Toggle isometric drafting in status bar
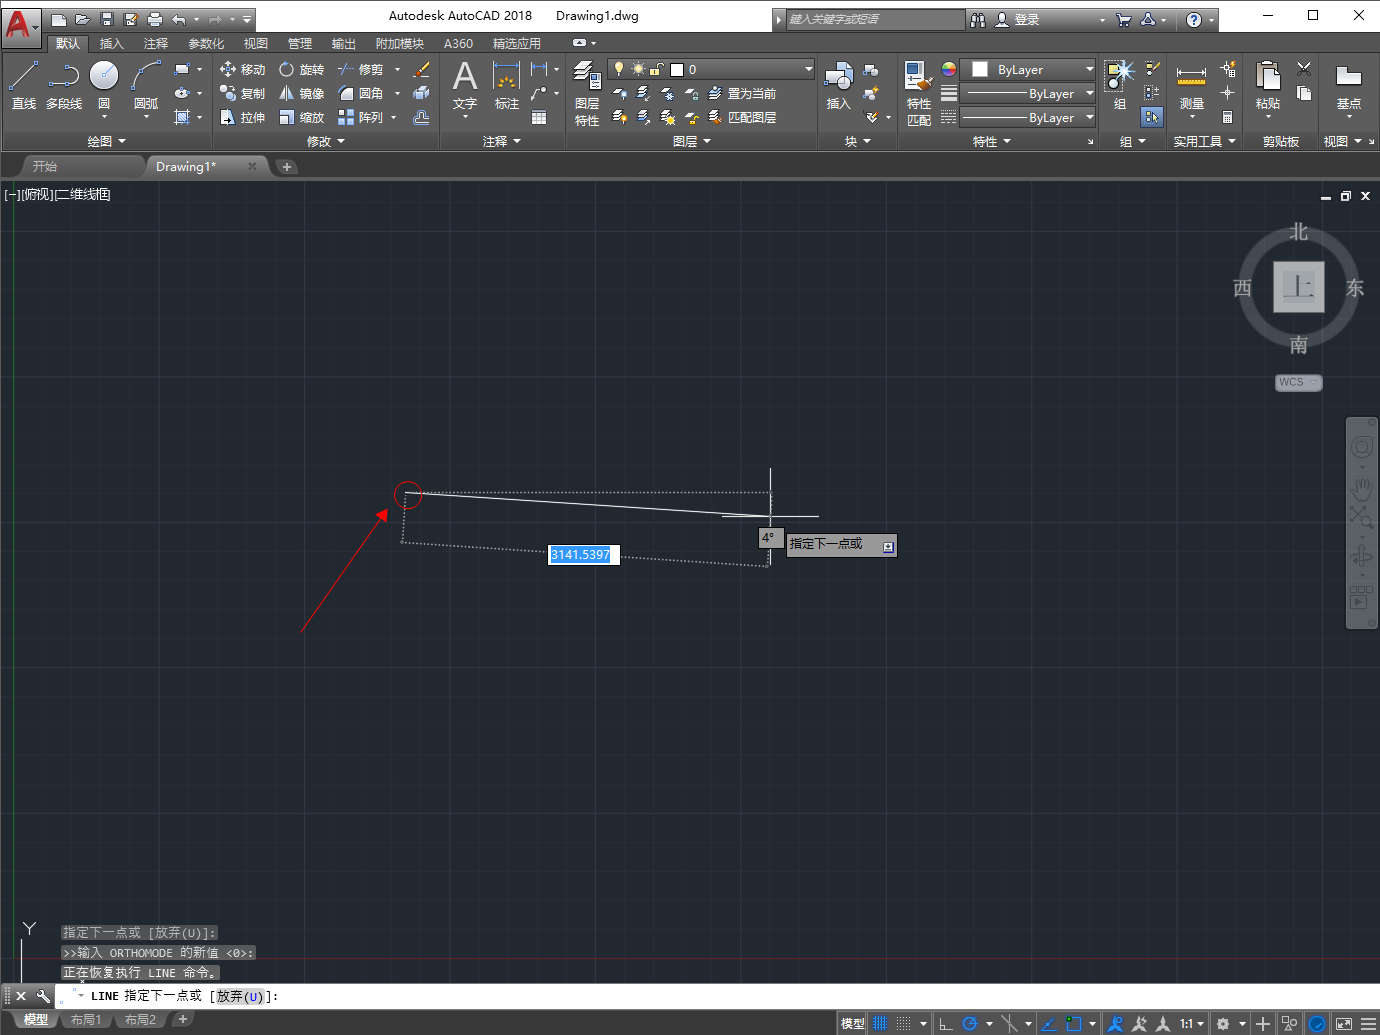The width and height of the screenshot is (1380, 1035). (1009, 1023)
